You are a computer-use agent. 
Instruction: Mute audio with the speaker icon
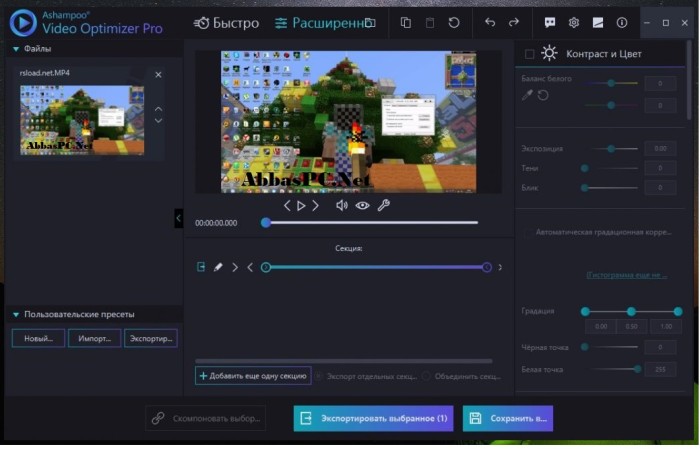[x=342, y=205]
